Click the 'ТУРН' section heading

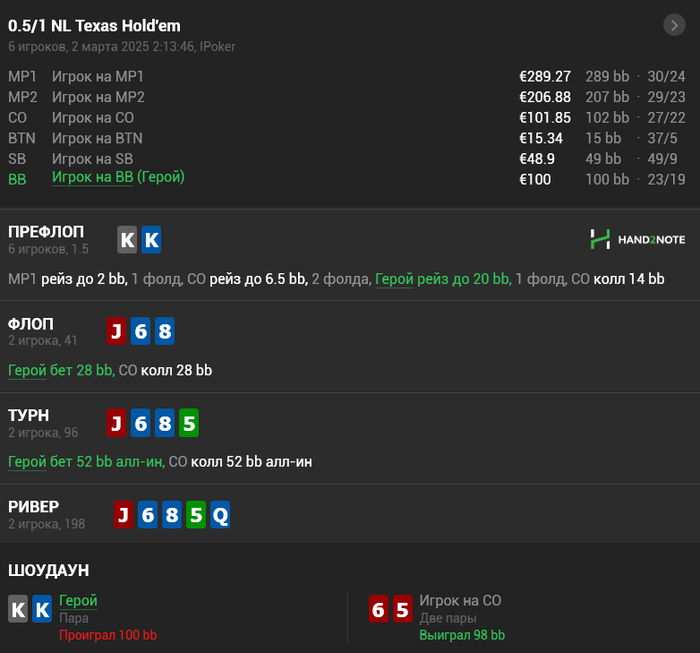click(29, 415)
